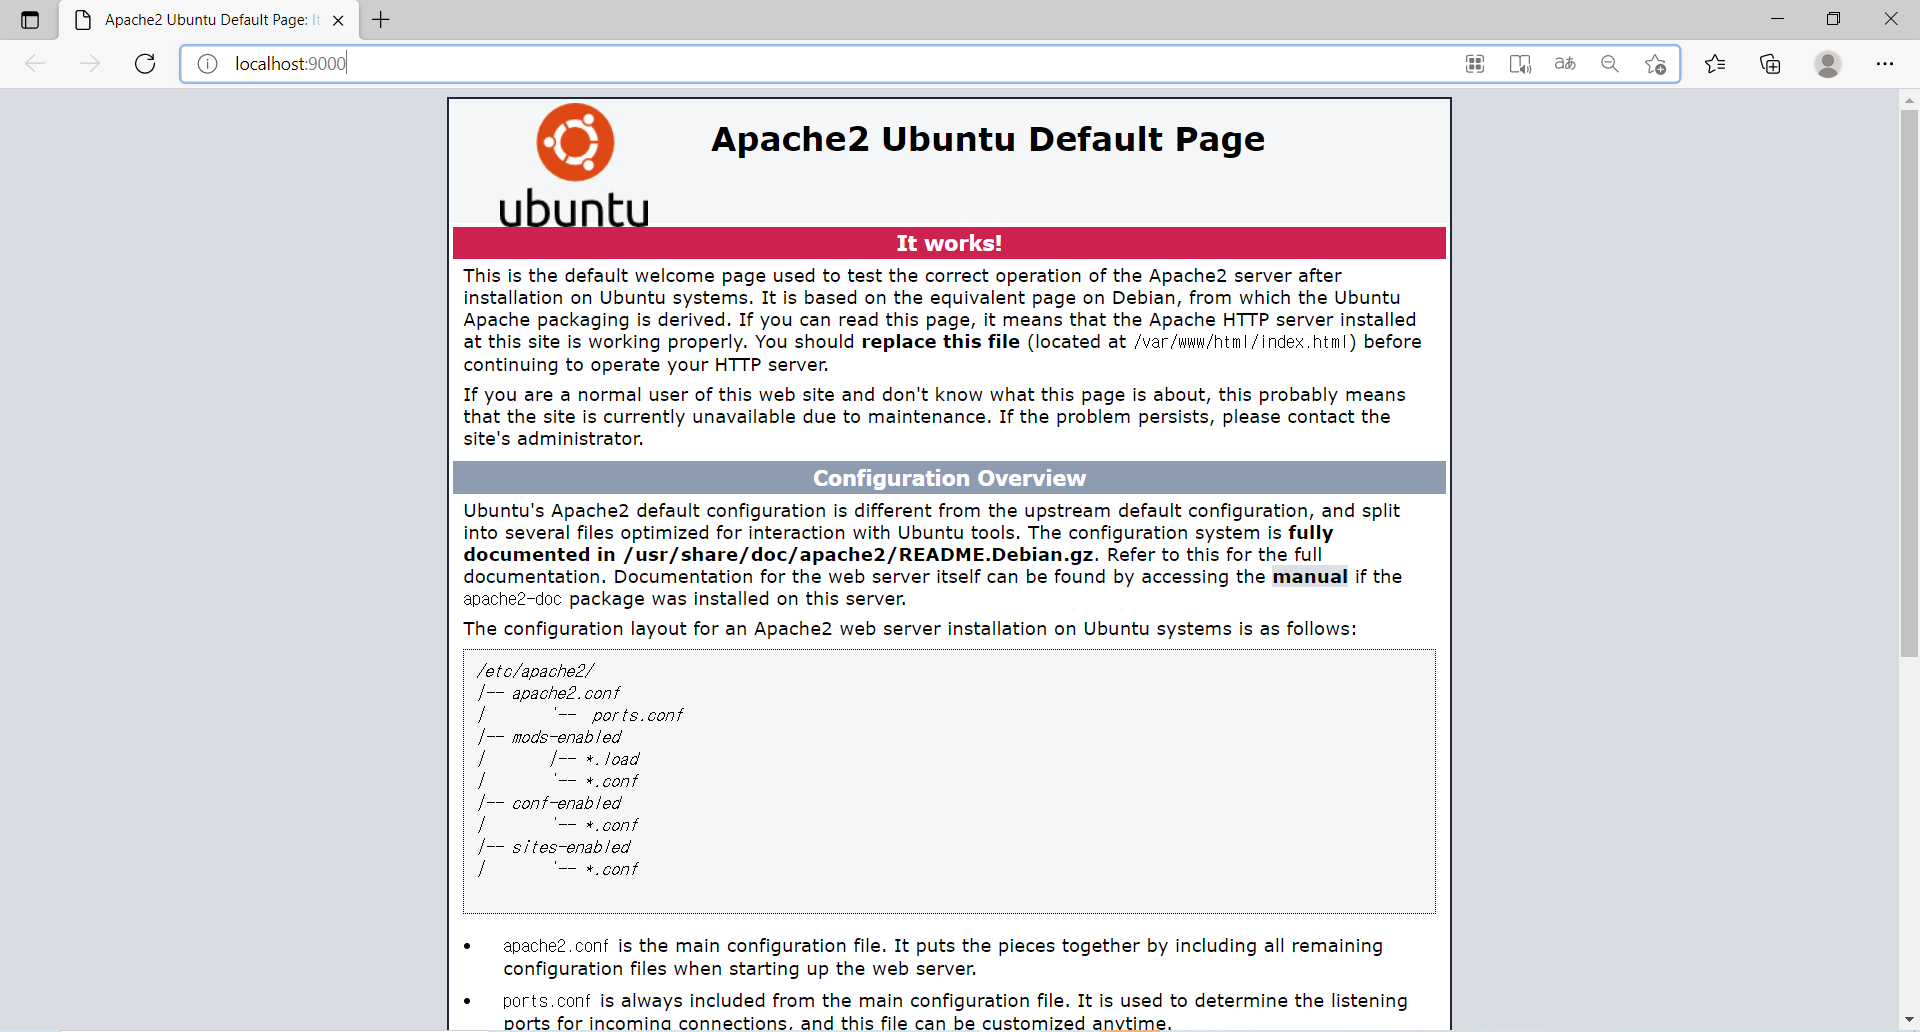Click 'ports.conf' in the config tree
Screen dimensions: 1920x1032
pos(637,715)
